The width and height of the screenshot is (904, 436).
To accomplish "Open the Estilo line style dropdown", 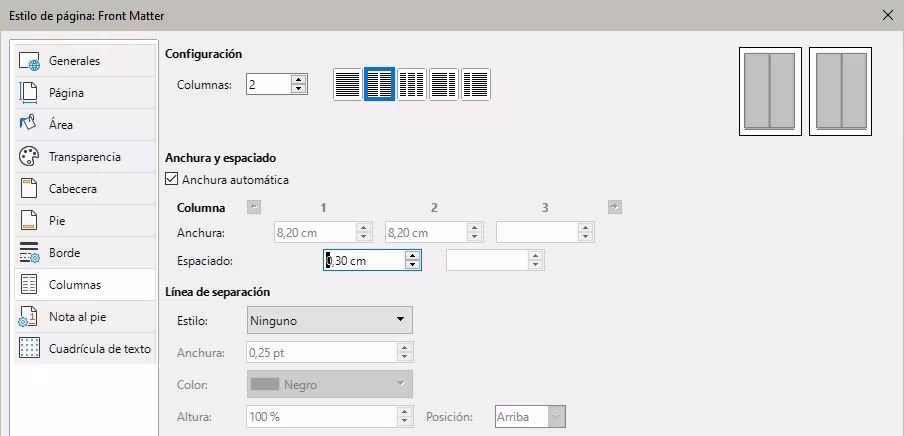I will click(x=329, y=320).
